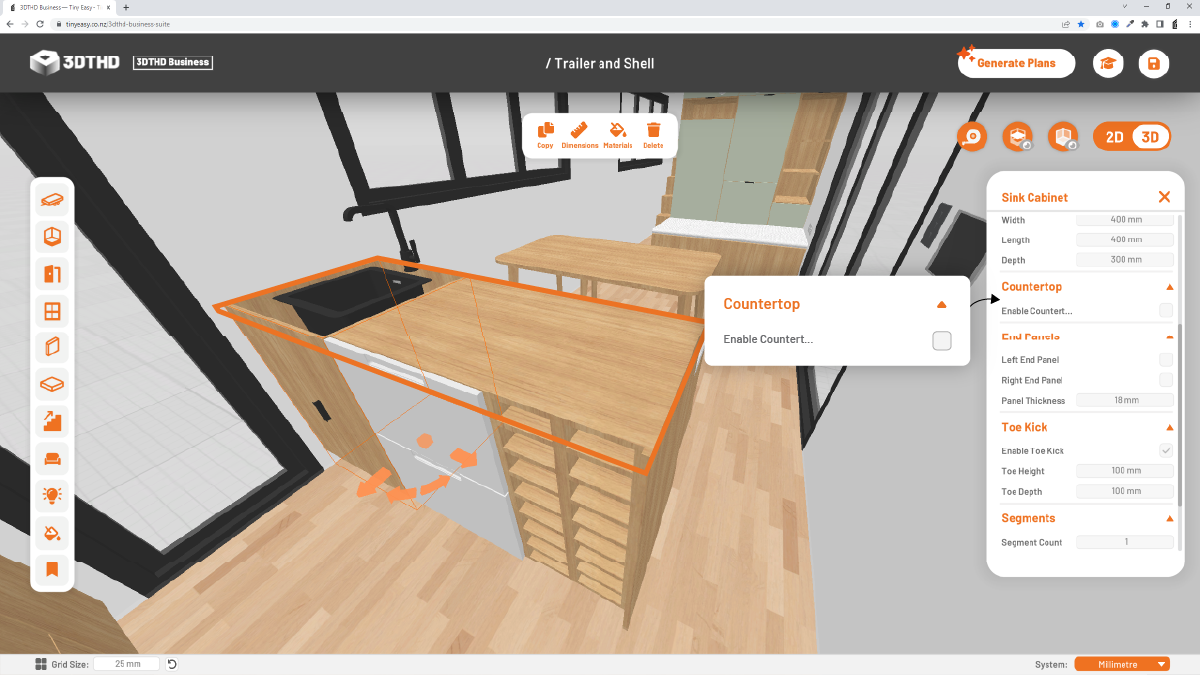This screenshot has height=675, width=1200.
Task: Click the grid icon beside Grid Size
Action: 41,664
